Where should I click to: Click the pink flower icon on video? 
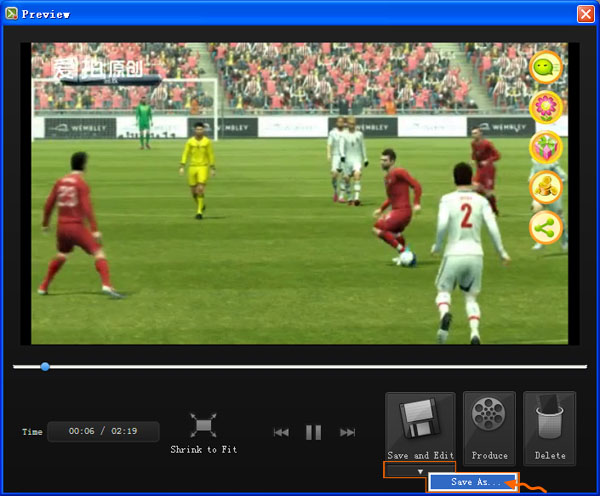(x=546, y=107)
